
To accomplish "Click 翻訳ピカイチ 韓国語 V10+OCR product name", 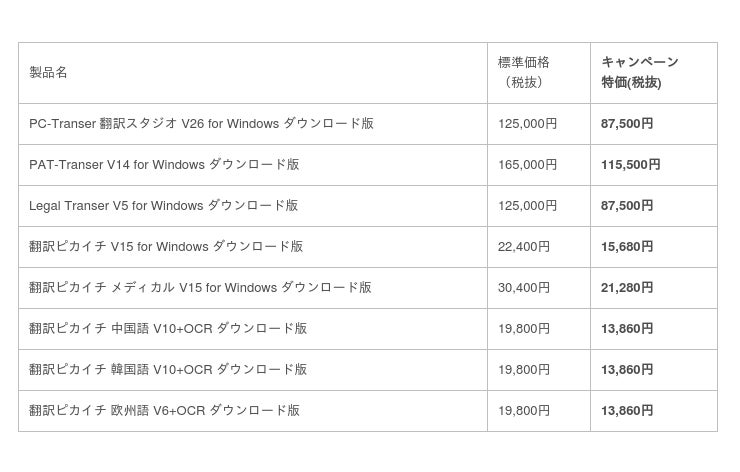I will coord(168,370).
